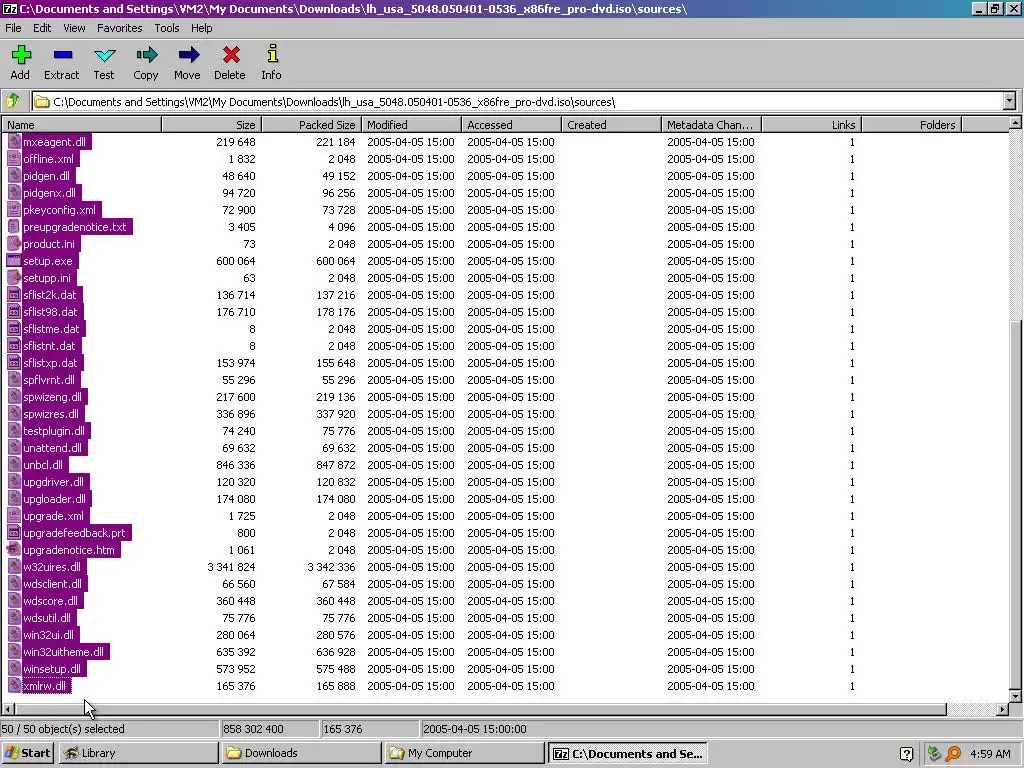
Task: Click the upgradenotice.htm file icon
Action: pyautogui.click(x=14, y=550)
